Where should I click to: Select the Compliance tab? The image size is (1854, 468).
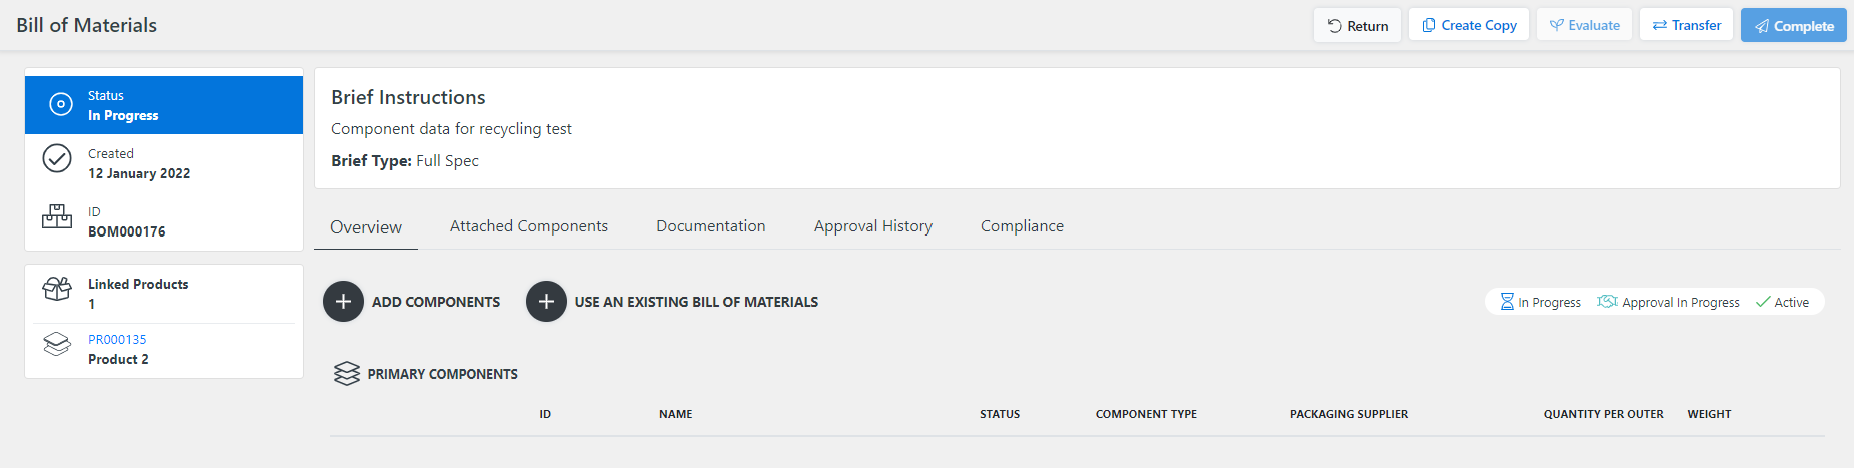(x=1022, y=226)
